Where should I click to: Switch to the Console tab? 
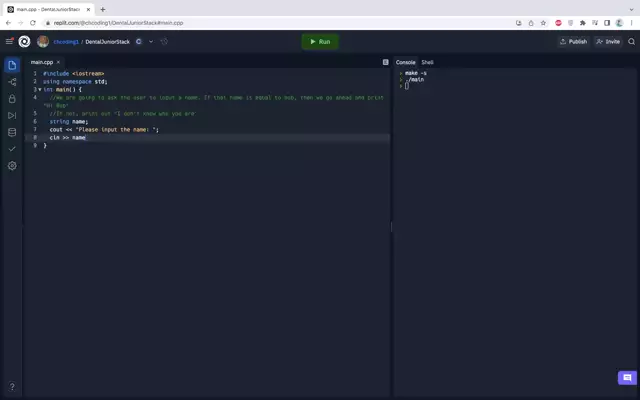tap(405, 62)
